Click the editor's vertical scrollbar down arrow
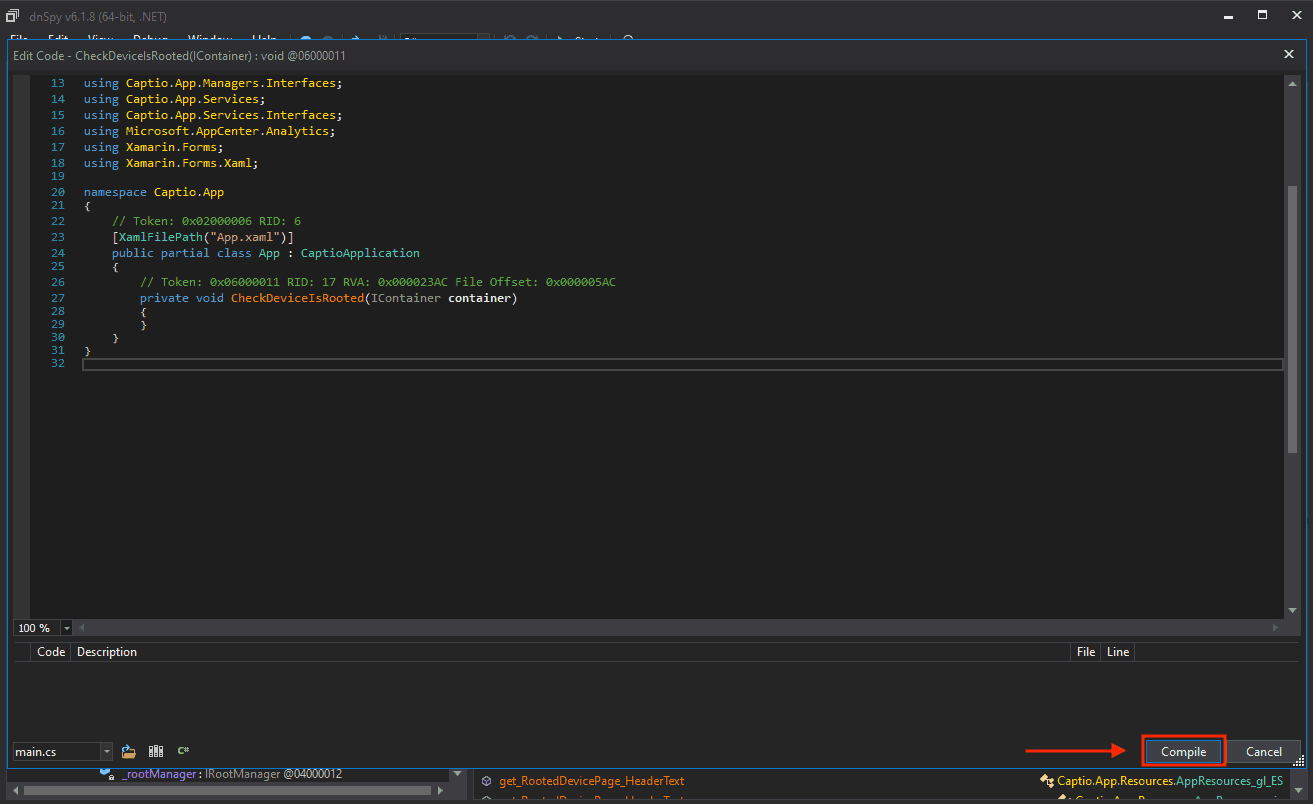This screenshot has height=804, width=1313. point(1292,609)
